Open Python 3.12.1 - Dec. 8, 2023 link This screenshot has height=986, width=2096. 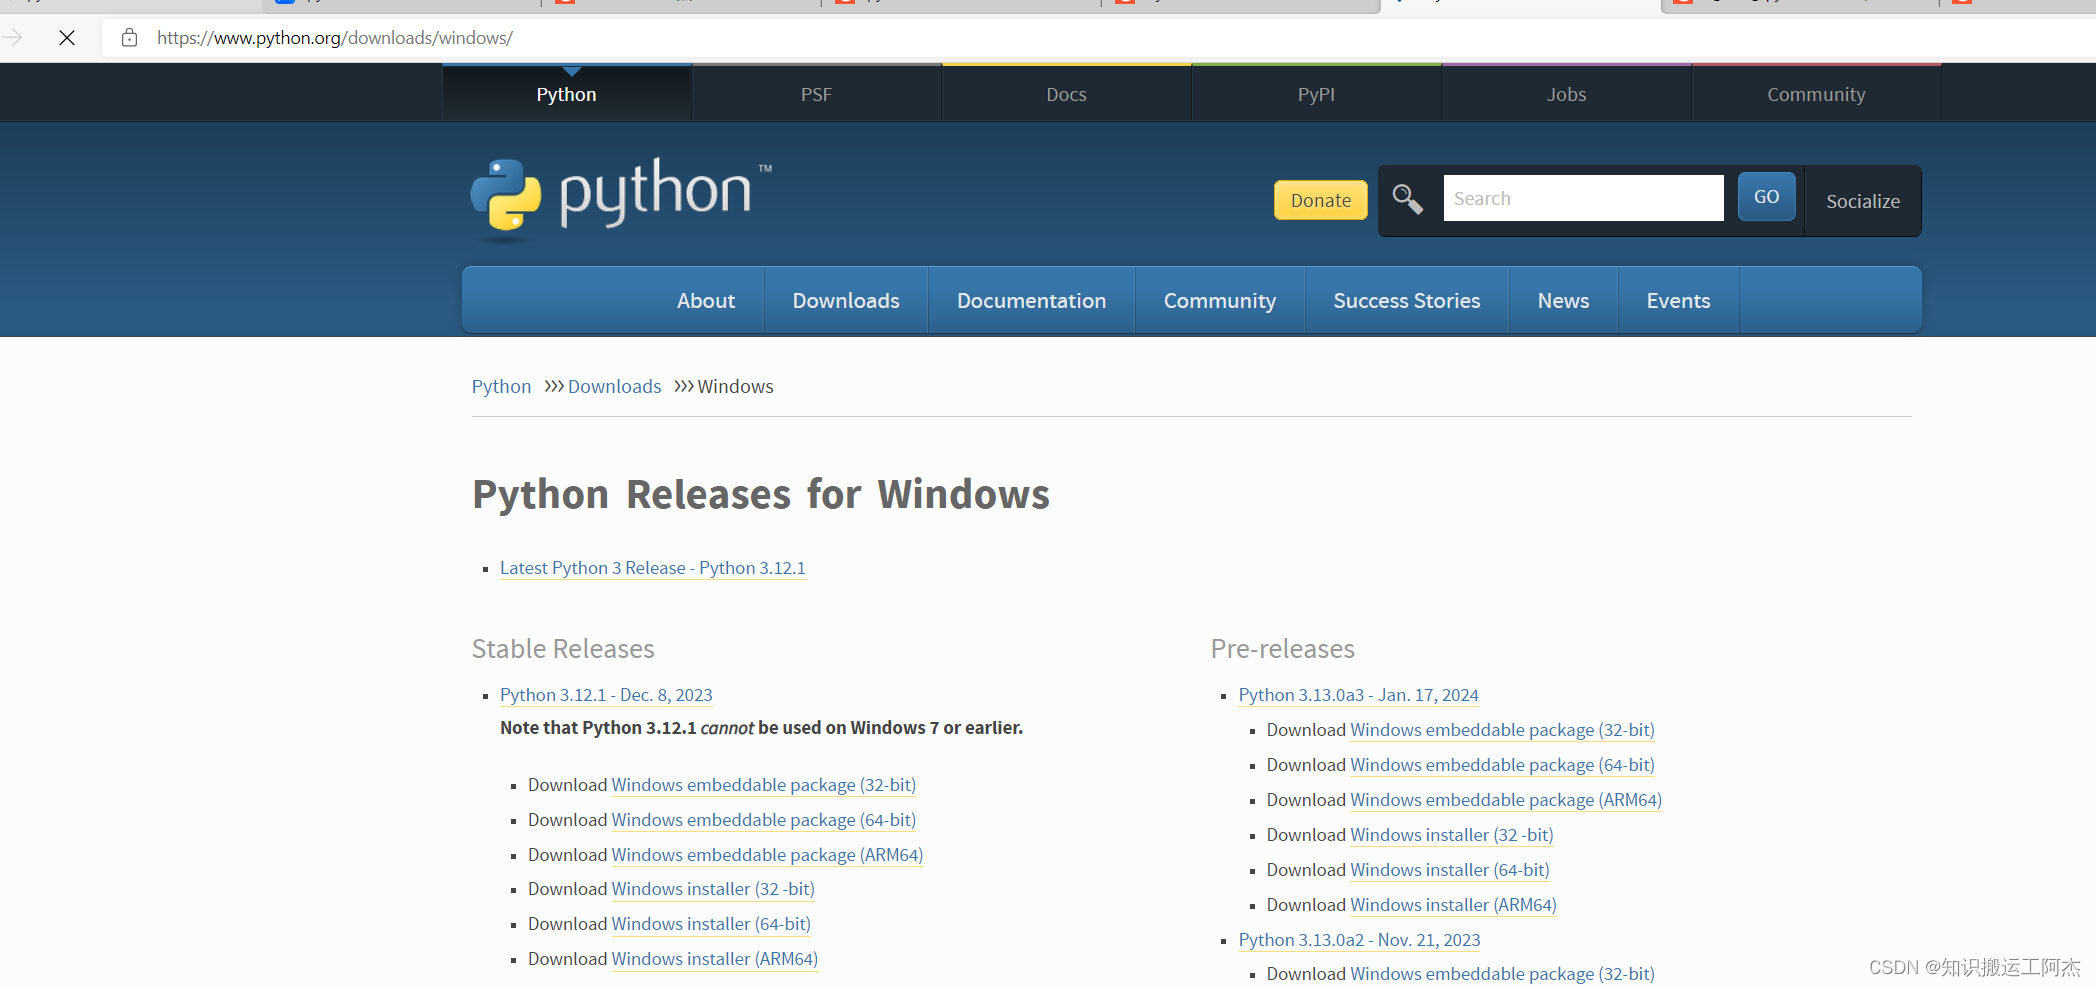coord(606,695)
